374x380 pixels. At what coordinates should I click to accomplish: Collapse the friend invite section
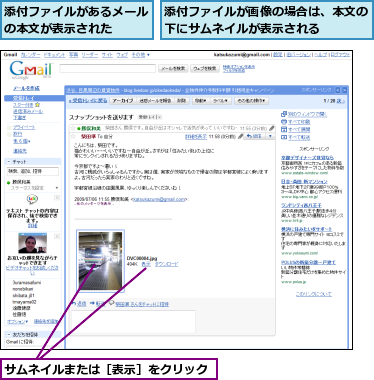[x=9, y=334]
